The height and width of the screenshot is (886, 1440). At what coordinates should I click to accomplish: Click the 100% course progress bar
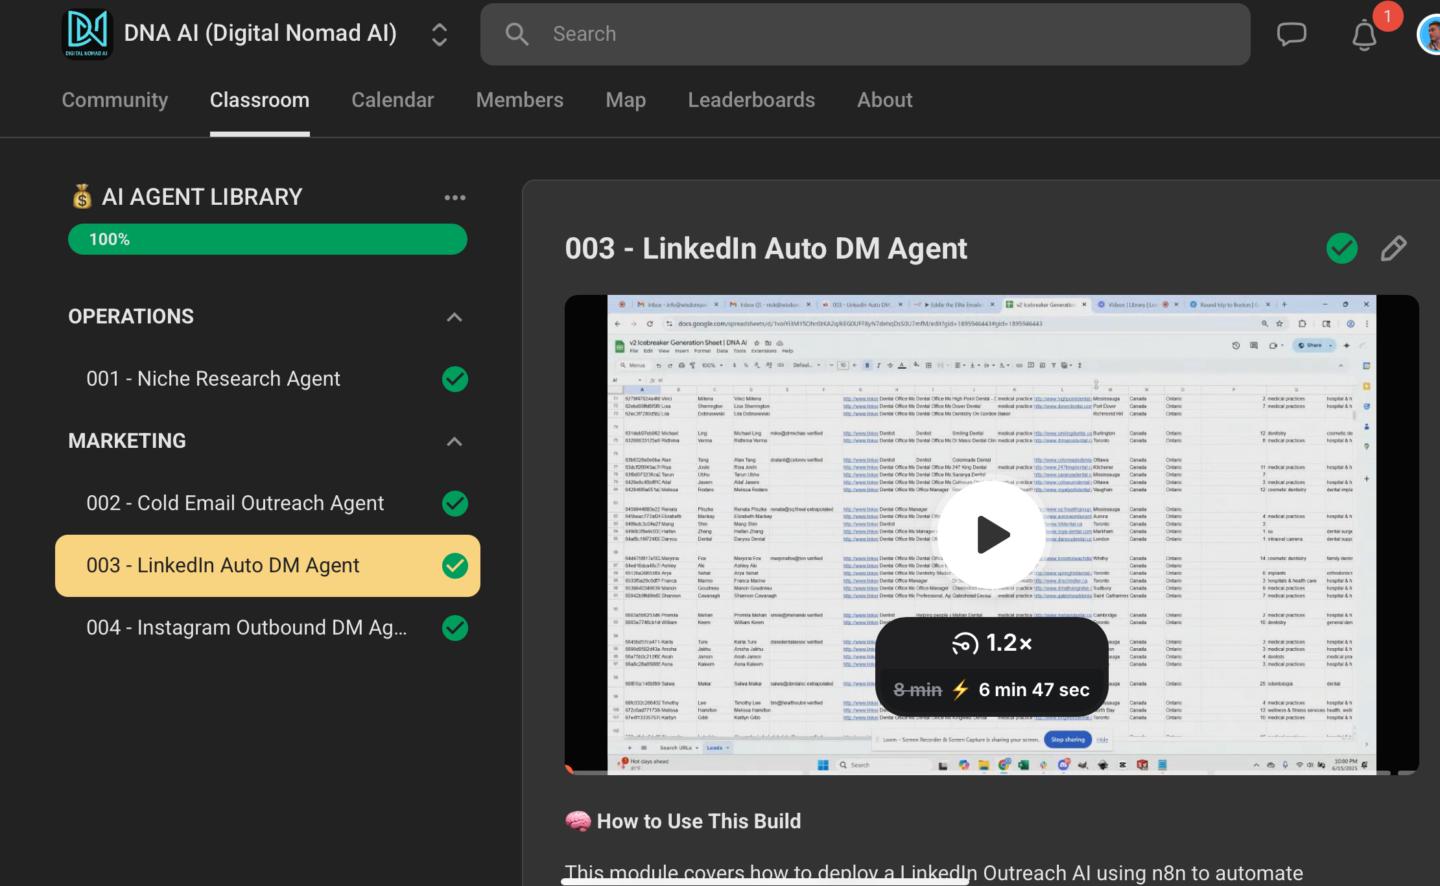click(x=267, y=239)
